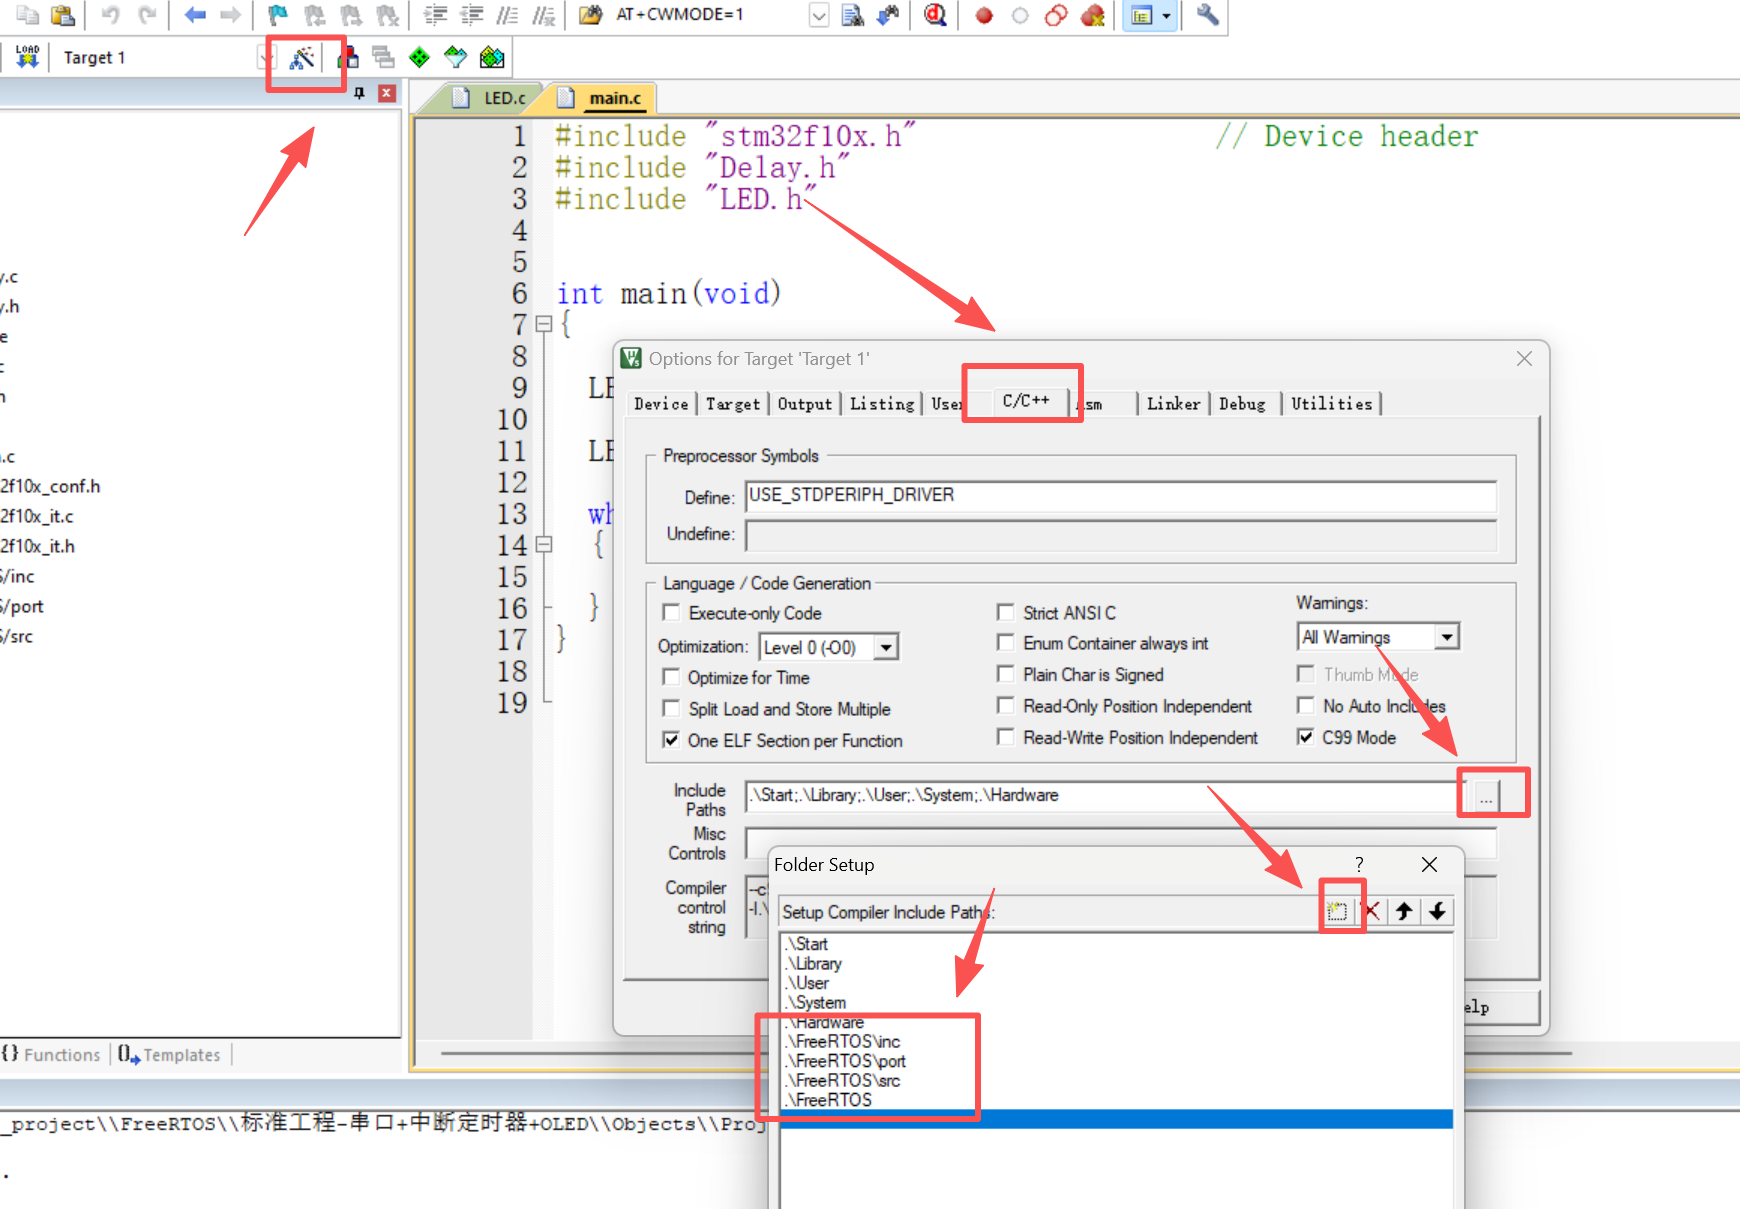The image size is (1740, 1209).
Task: Enable Execute-only Code checkbox
Action: [x=671, y=613]
